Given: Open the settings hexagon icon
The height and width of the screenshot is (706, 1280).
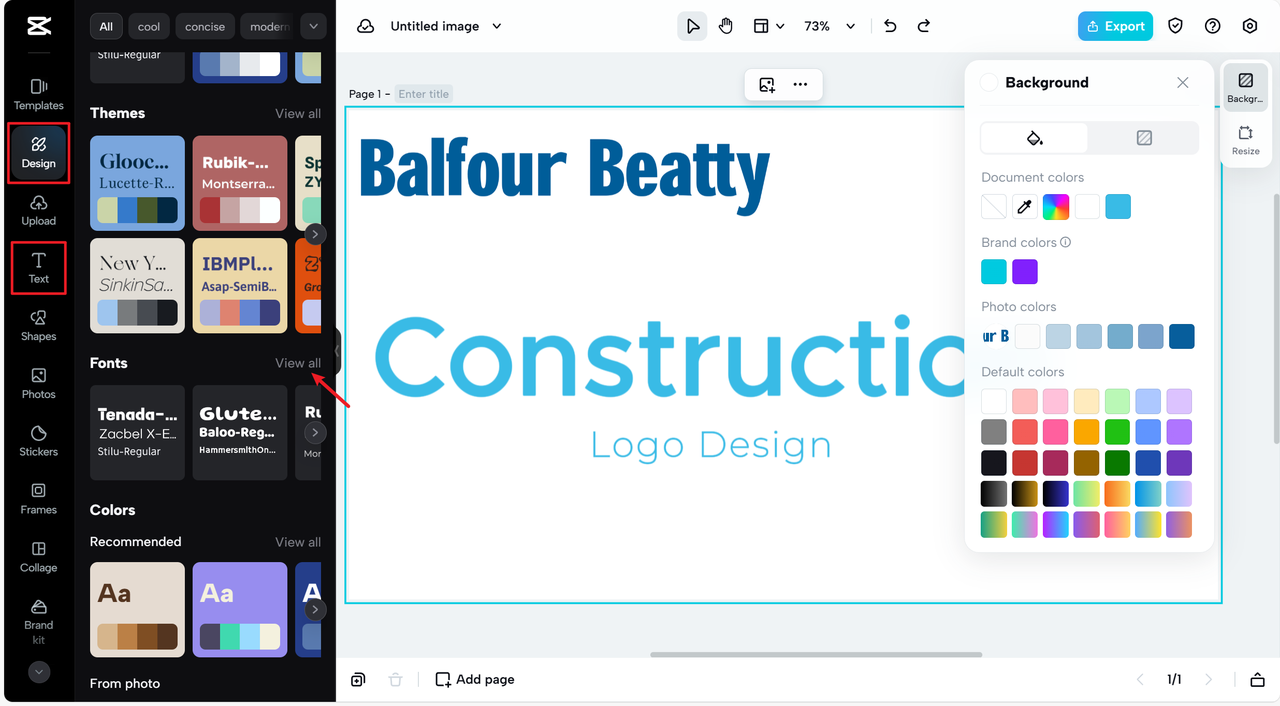Looking at the screenshot, I should pyautogui.click(x=1250, y=26).
